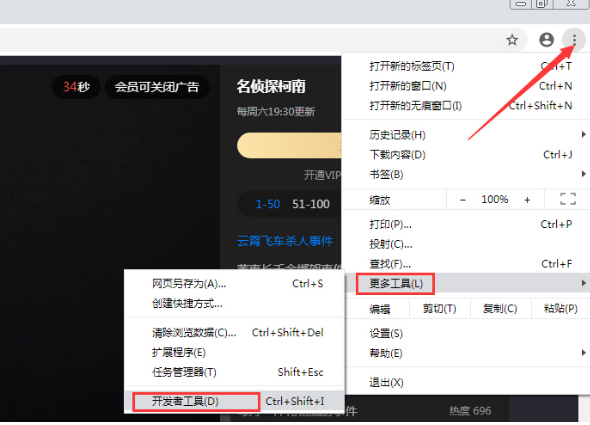Open 设置(S) from the menu
Screen dimensions: 590x425
tap(467, 334)
